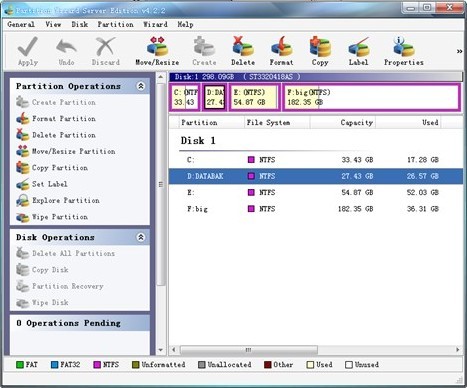467x388 pixels.
Task: Click the sidebar scroll down arrow
Action: (x=161, y=350)
